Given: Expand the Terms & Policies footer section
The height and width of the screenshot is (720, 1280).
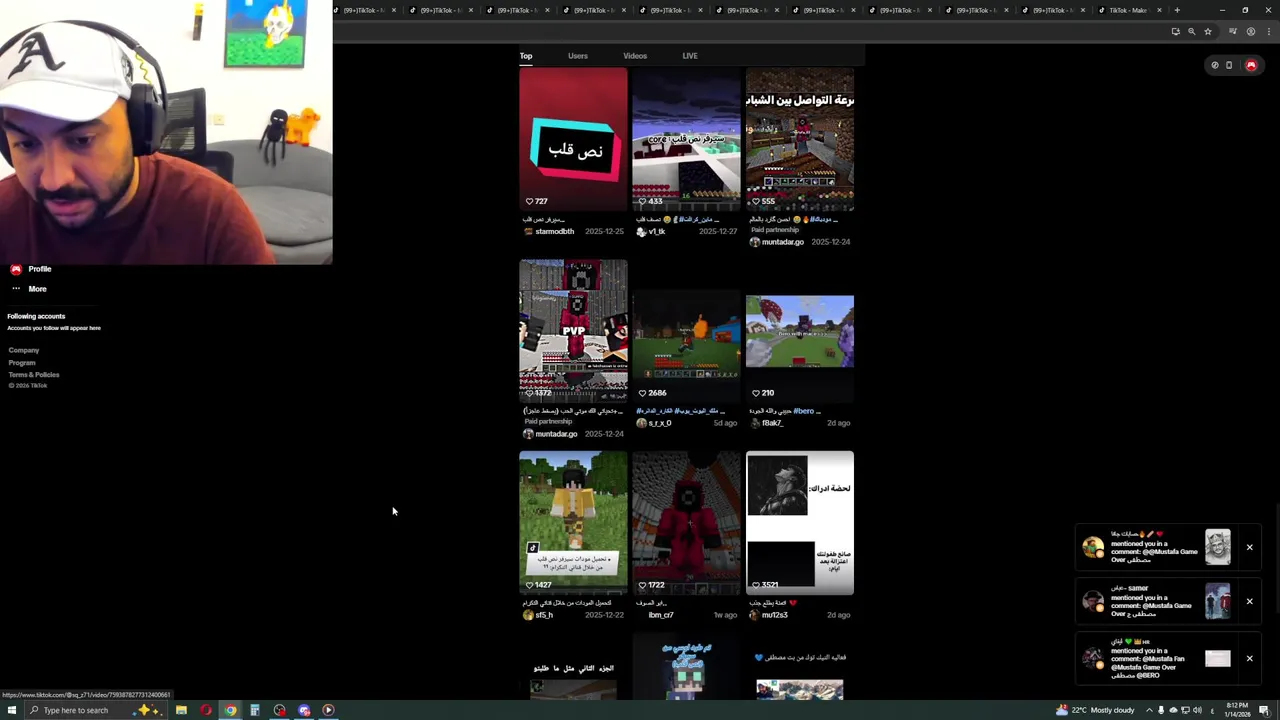Looking at the screenshot, I should point(34,375).
